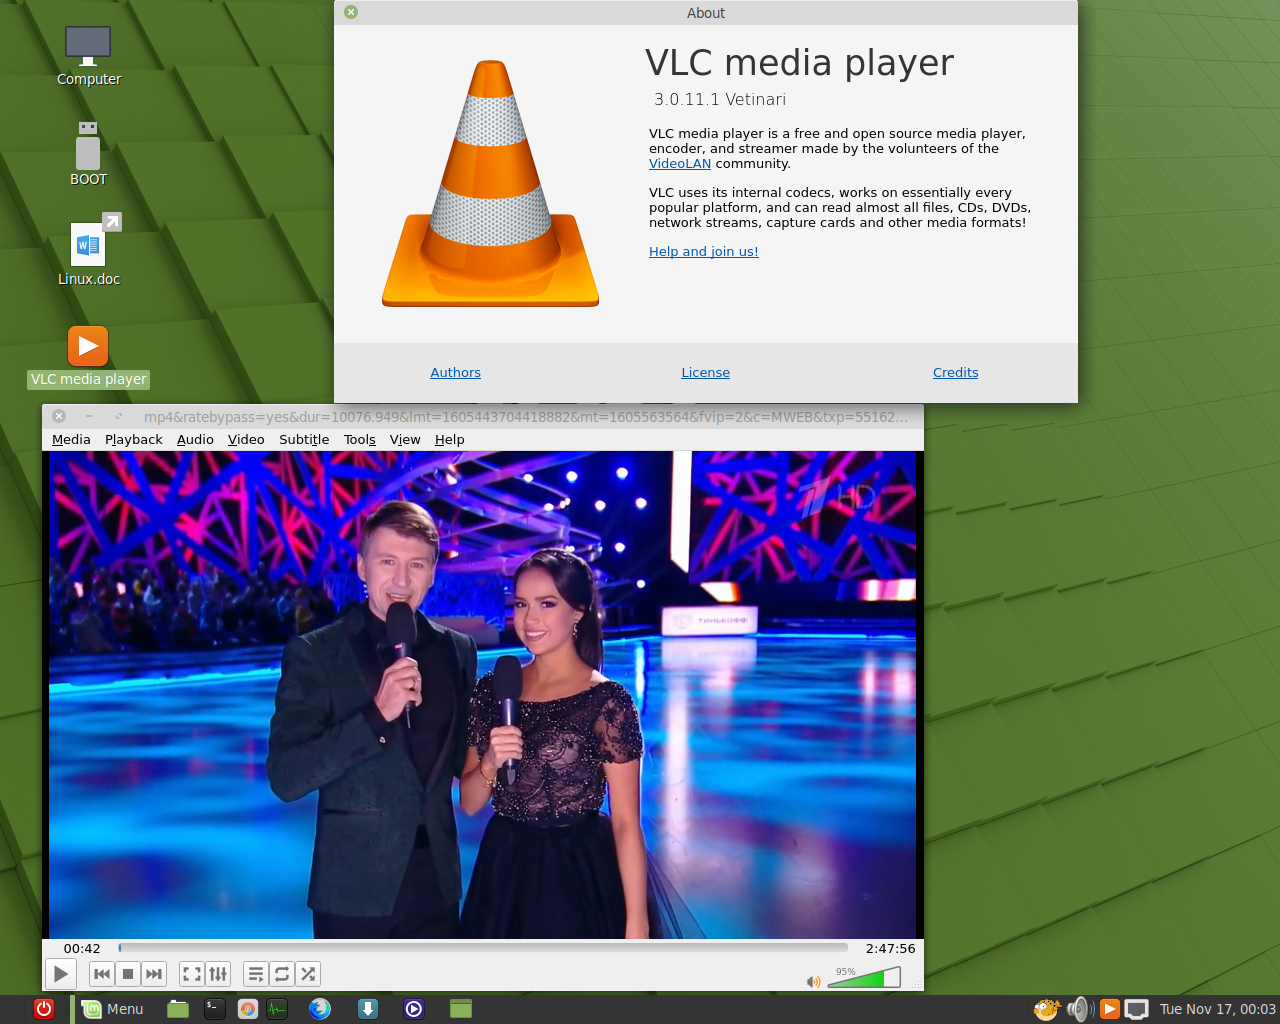Open the Media menu
This screenshot has width=1280, height=1024.
[x=71, y=440]
